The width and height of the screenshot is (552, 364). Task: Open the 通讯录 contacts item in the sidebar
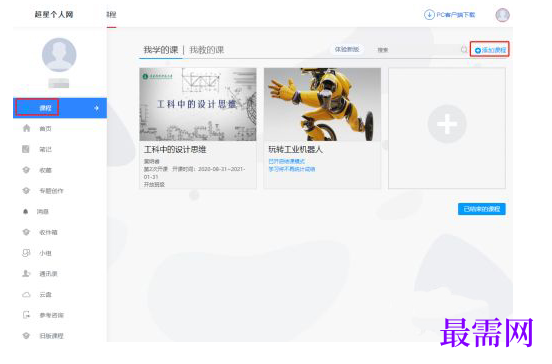(48, 274)
